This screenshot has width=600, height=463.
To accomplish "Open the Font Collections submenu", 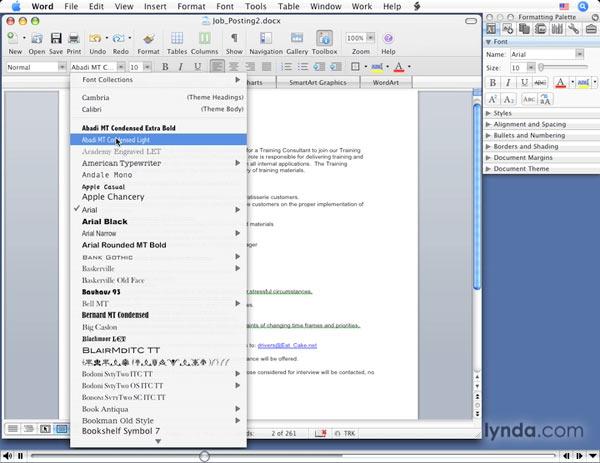I will [157, 79].
